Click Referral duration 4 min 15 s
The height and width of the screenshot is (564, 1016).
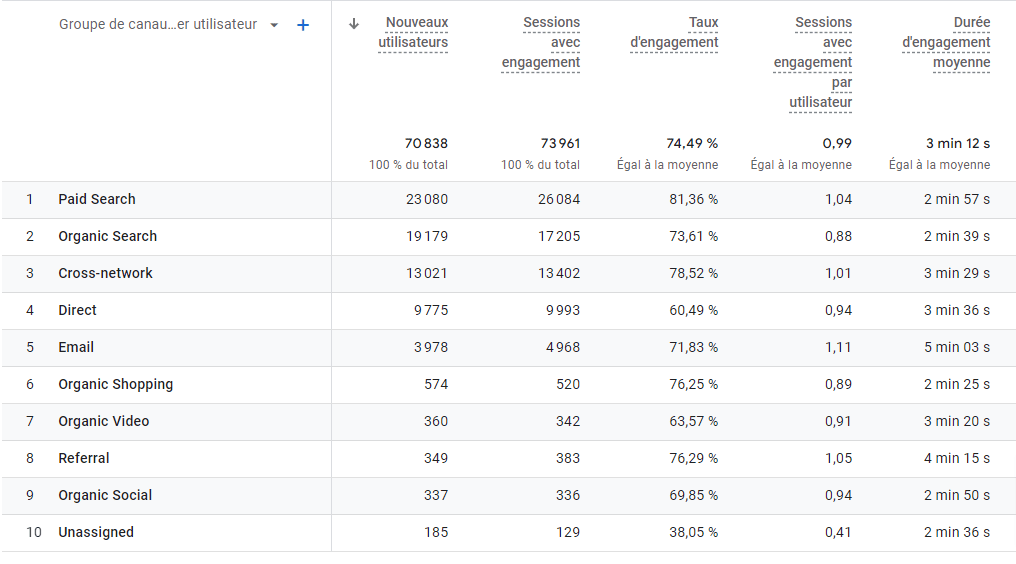[x=957, y=458]
